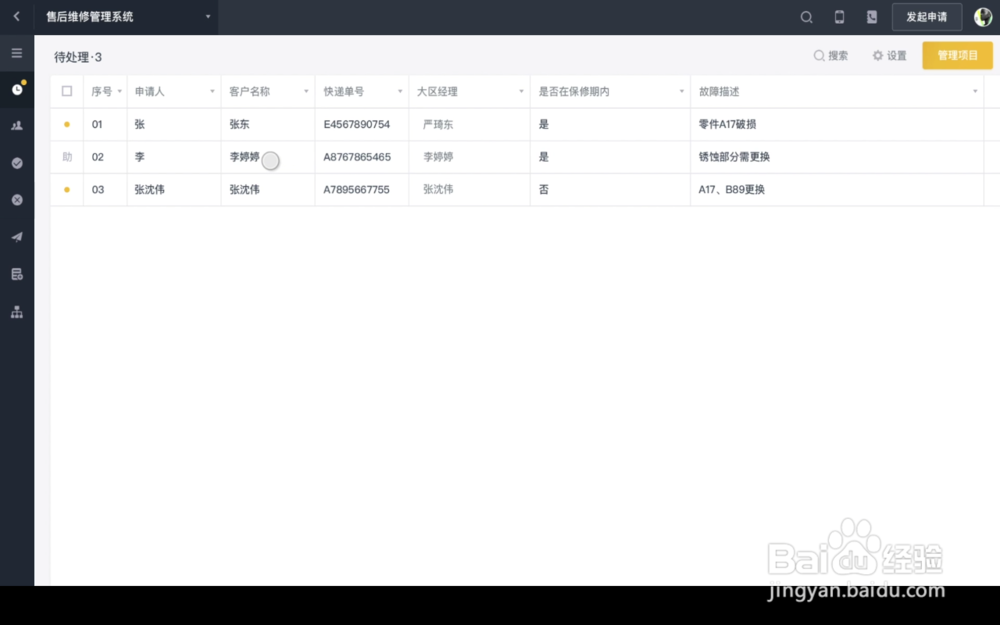Open pending items clock icon
This screenshot has width=1000, height=625.
coord(17,89)
